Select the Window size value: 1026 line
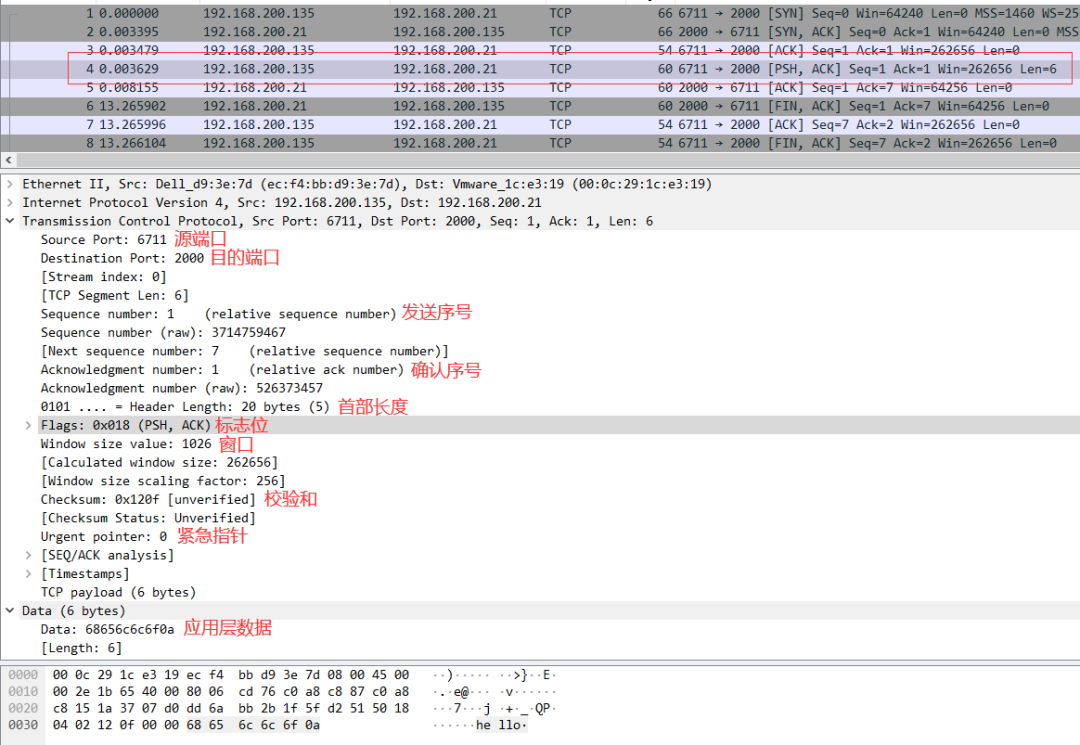The image size is (1080, 745). pyautogui.click(x=125, y=444)
